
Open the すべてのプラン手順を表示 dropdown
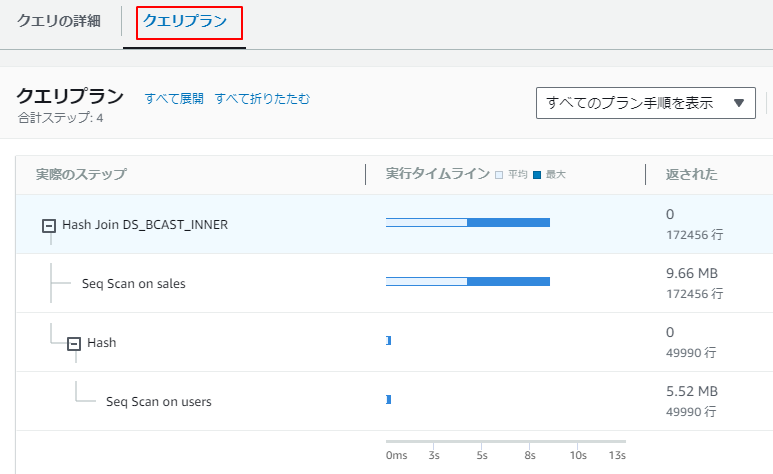pyautogui.click(x=645, y=103)
